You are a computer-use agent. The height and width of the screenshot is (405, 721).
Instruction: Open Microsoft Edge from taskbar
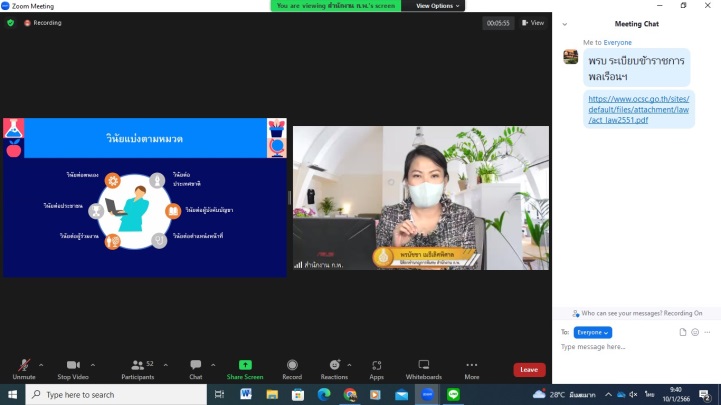(x=324, y=394)
